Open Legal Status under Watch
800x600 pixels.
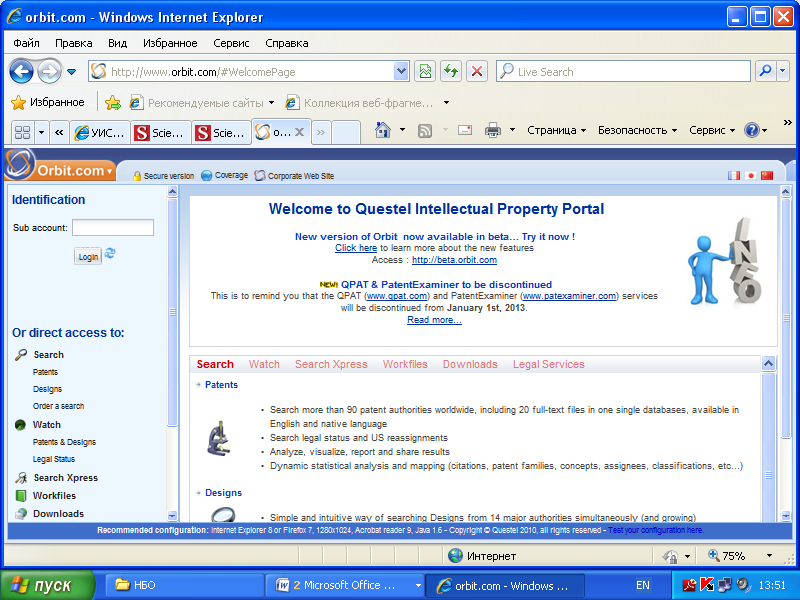pyautogui.click(x=54, y=459)
